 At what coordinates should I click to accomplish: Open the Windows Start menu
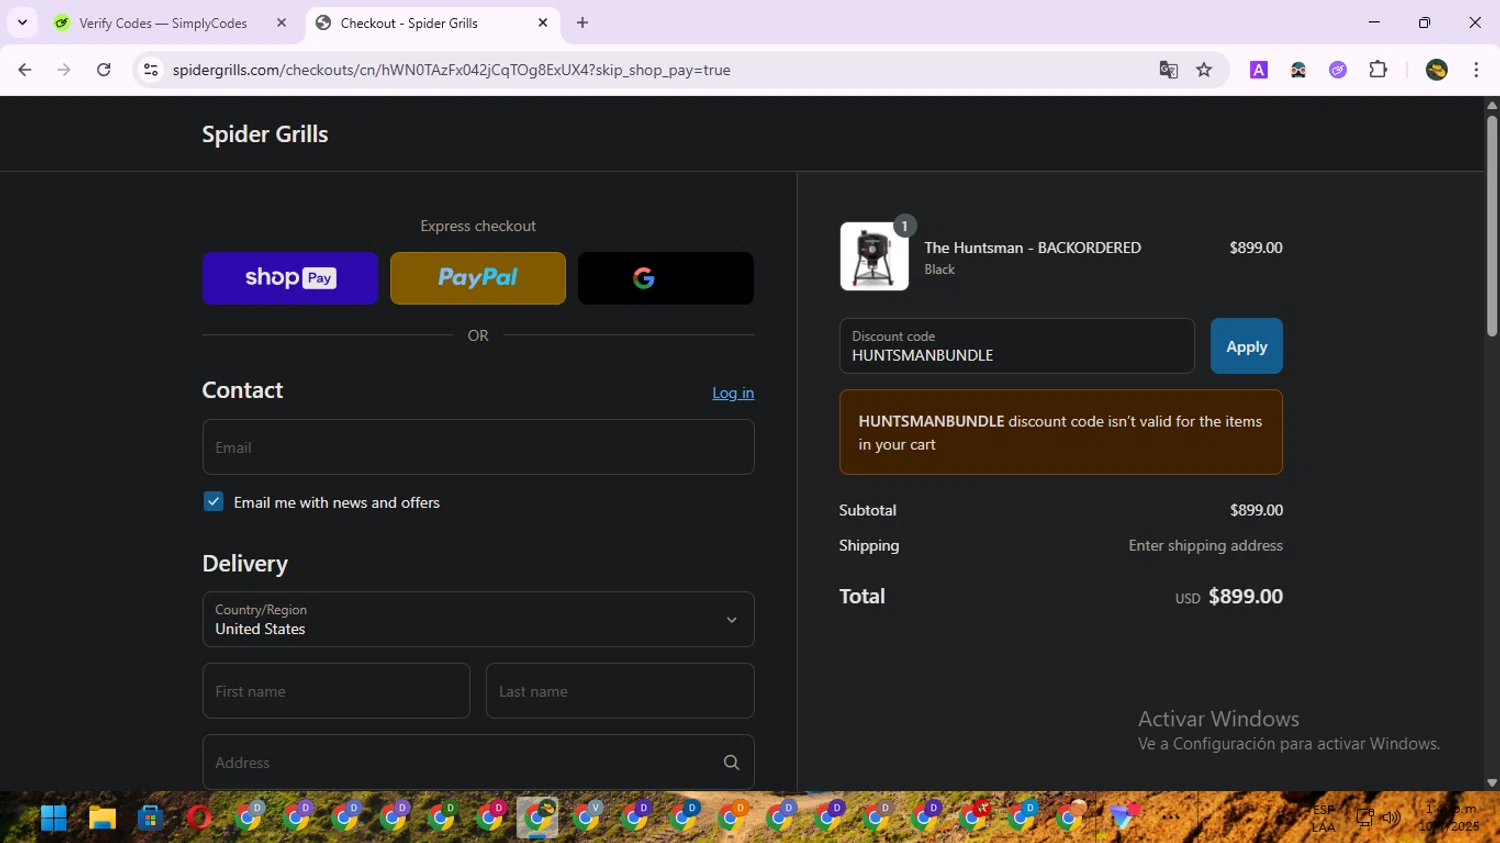(x=54, y=818)
